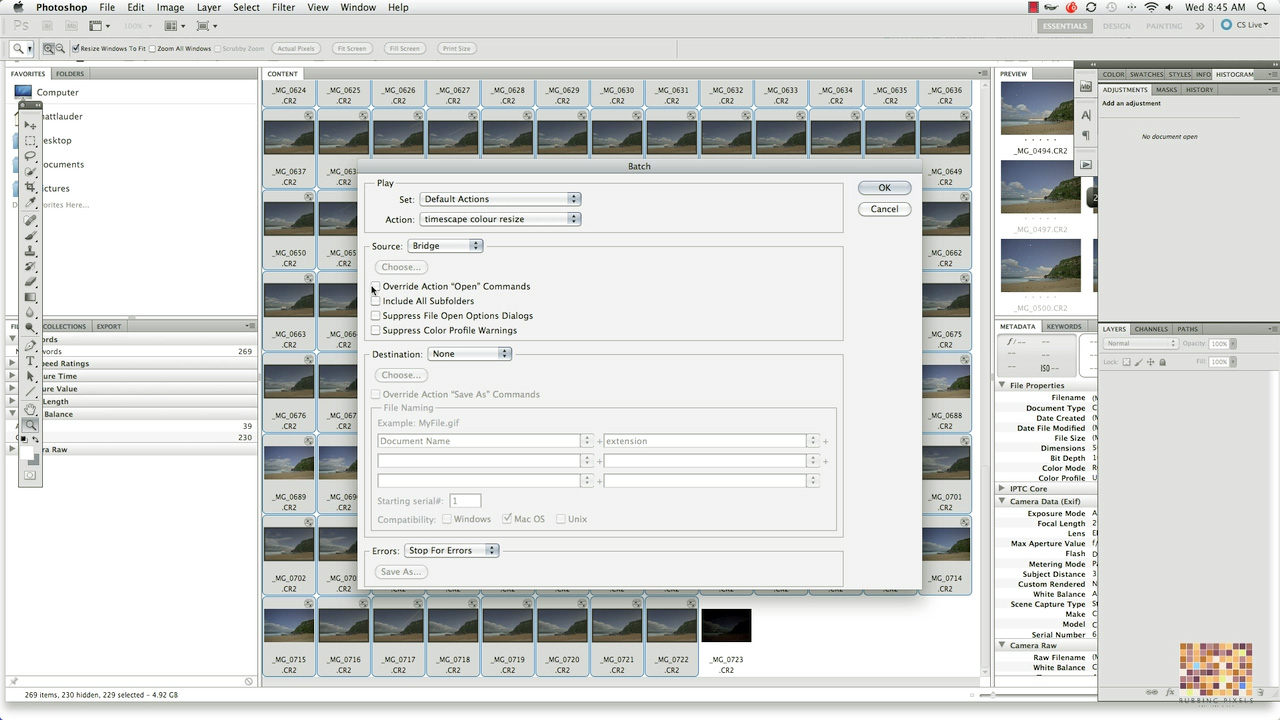
Task: Open the Window menu
Action: 358,7
